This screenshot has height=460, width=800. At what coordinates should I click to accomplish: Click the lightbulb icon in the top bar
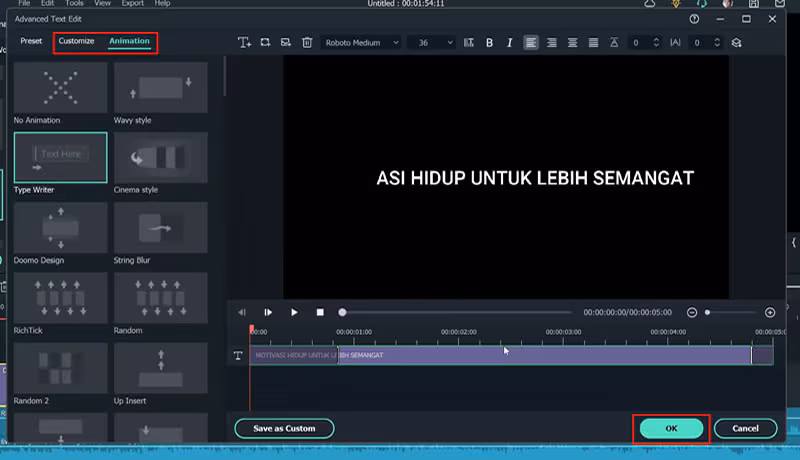[676, 4]
